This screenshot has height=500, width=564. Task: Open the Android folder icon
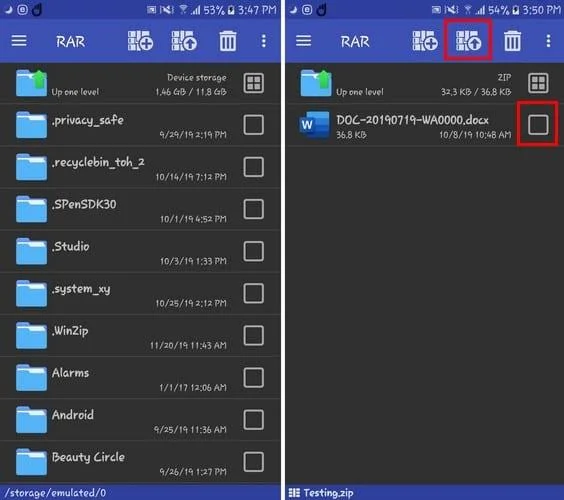(x=31, y=419)
